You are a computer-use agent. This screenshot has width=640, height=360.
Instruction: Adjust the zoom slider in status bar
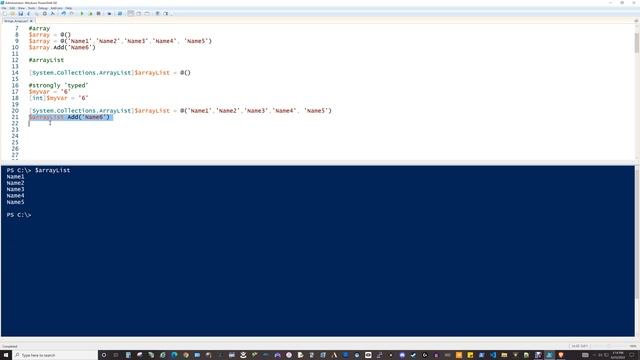point(609,346)
